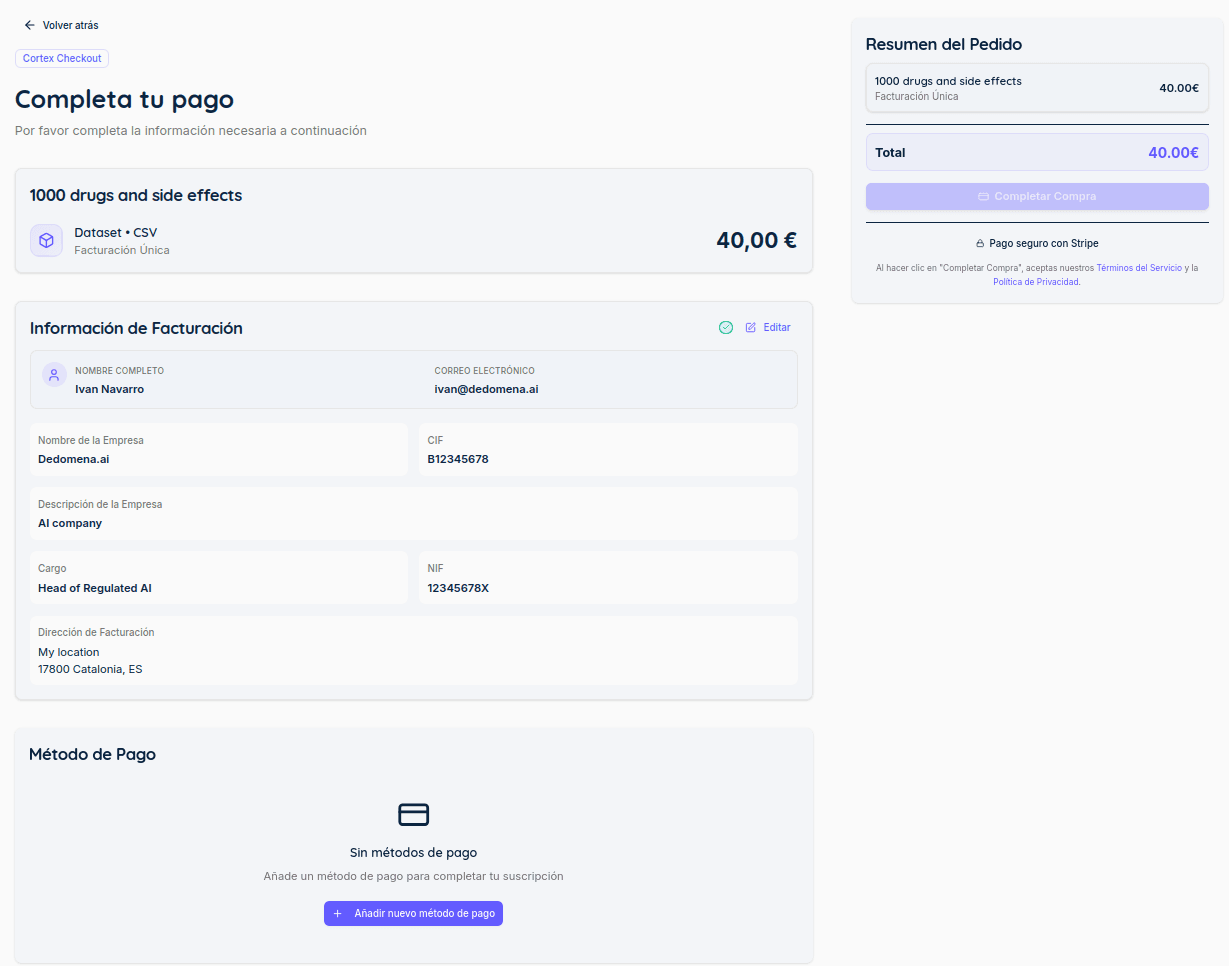The width and height of the screenshot is (1229, 966).
Task: Click the green verified checkmark icon
Action: click(726, 328)
